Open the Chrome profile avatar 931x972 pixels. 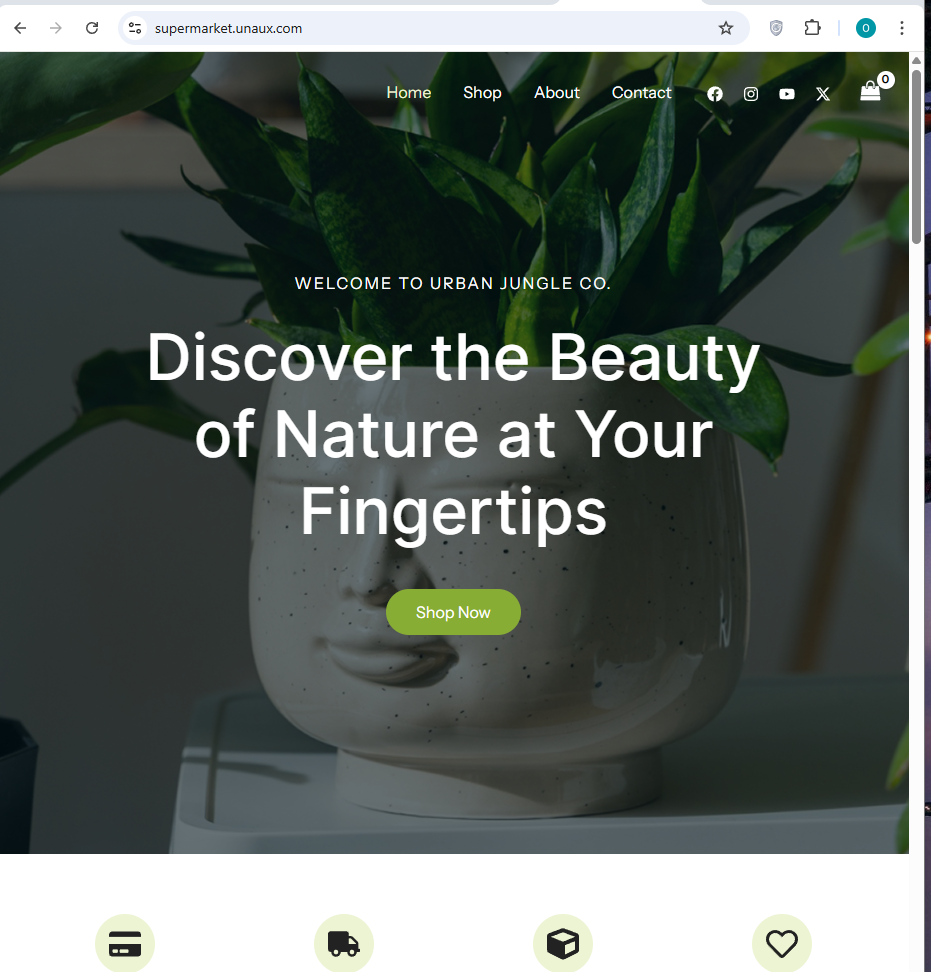pos(866,28)
